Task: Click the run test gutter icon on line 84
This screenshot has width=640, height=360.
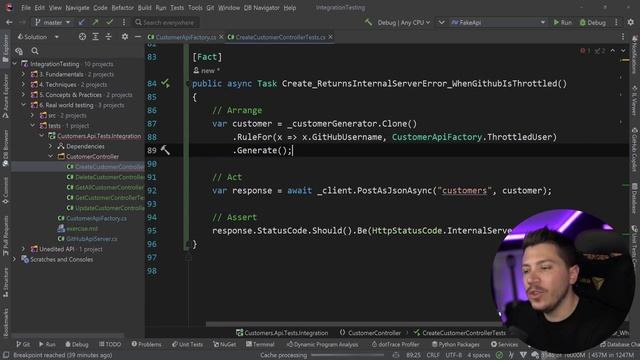Action: 165,83
